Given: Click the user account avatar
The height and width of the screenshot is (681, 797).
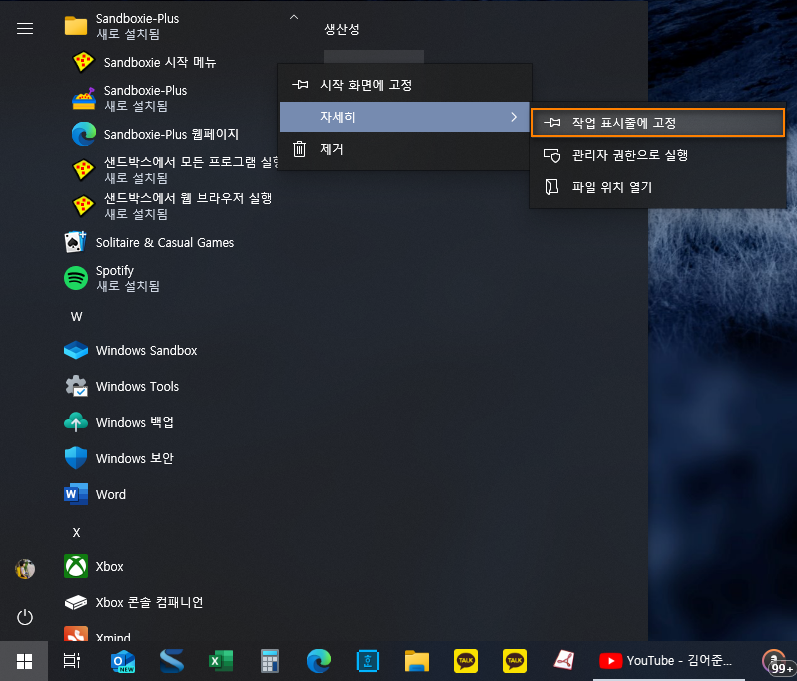Looking at the screenshot, I should point(25,569).
